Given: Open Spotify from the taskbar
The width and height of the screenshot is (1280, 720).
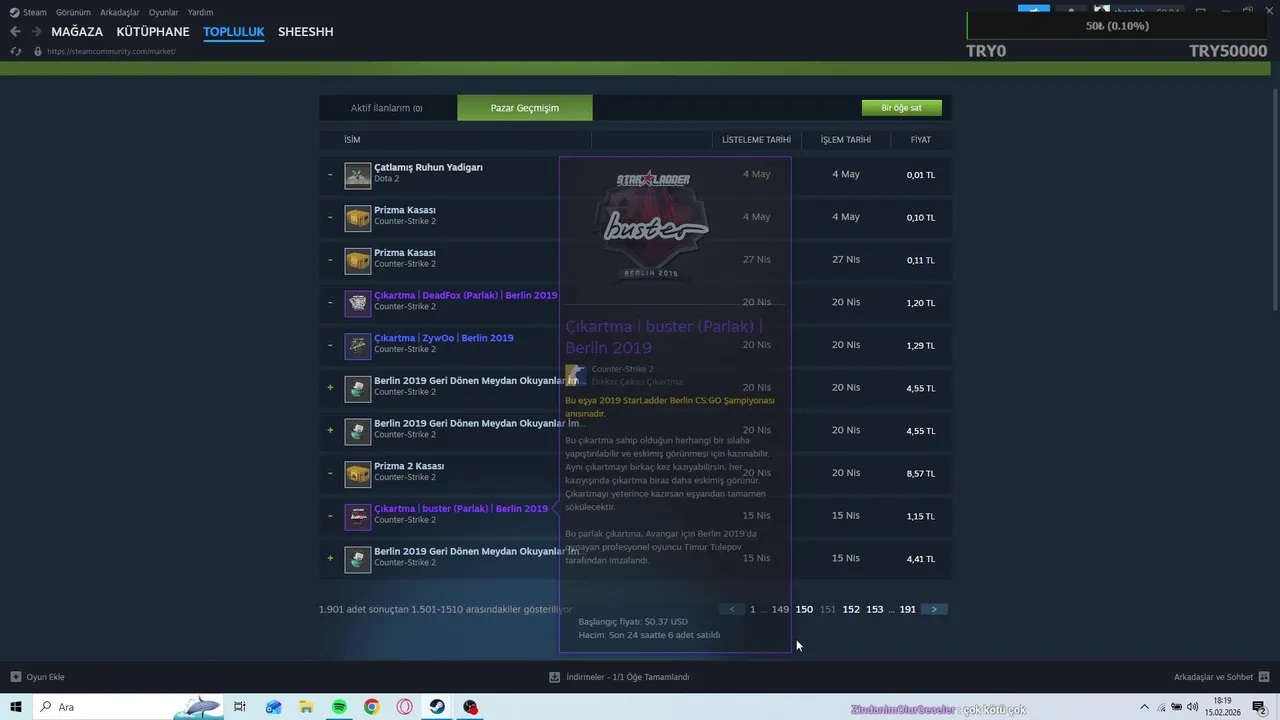Looking at the screenshot, I should (x=340, y=707).
